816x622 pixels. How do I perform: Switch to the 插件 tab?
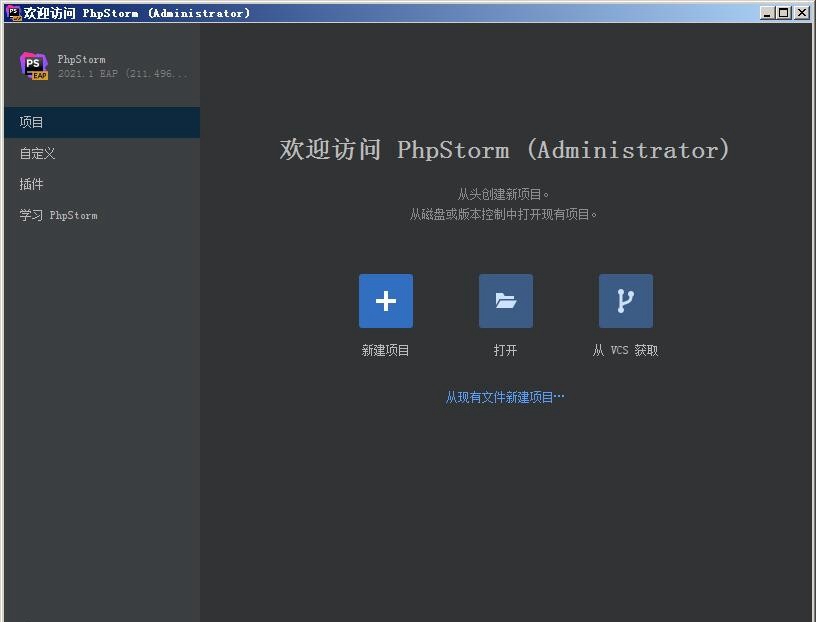tap(102, 184)
